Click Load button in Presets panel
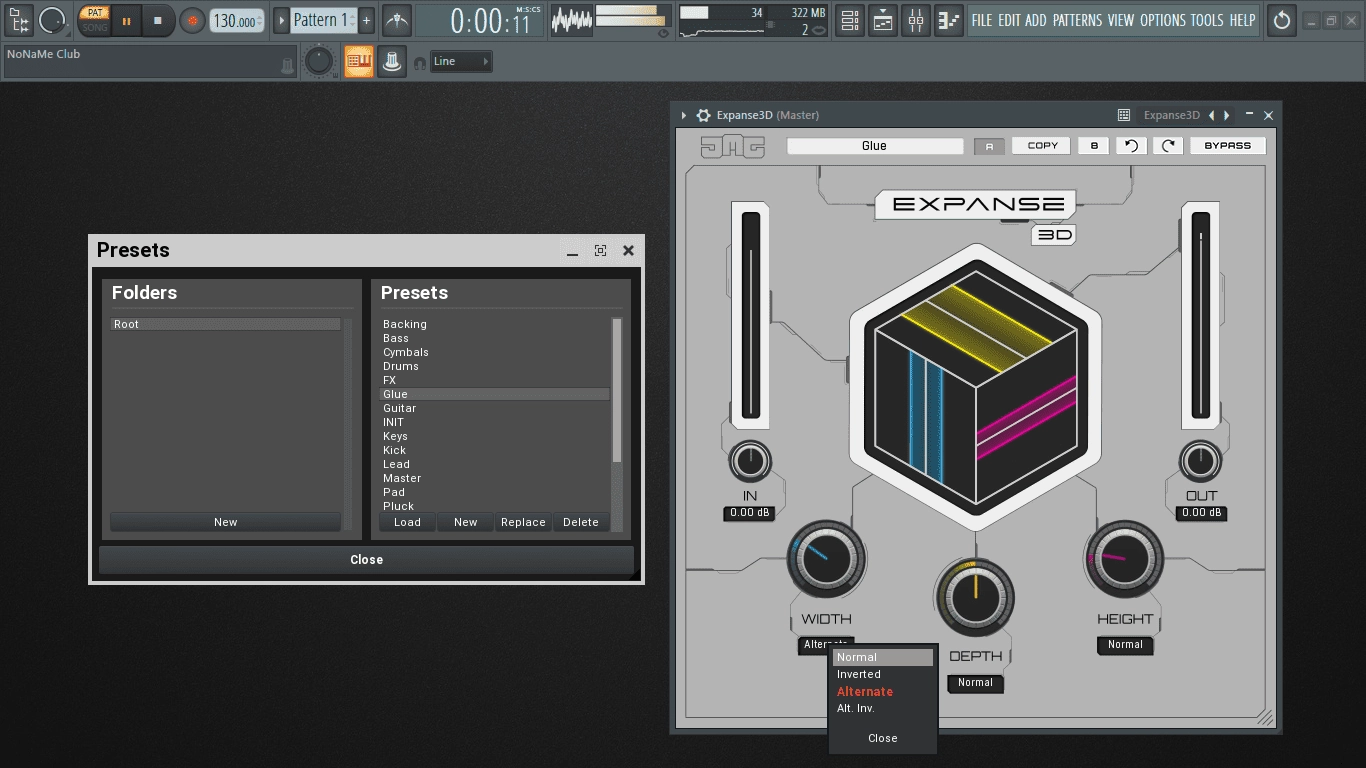Viewport: 1366px width, 768px height. click(x=407, y=522)
